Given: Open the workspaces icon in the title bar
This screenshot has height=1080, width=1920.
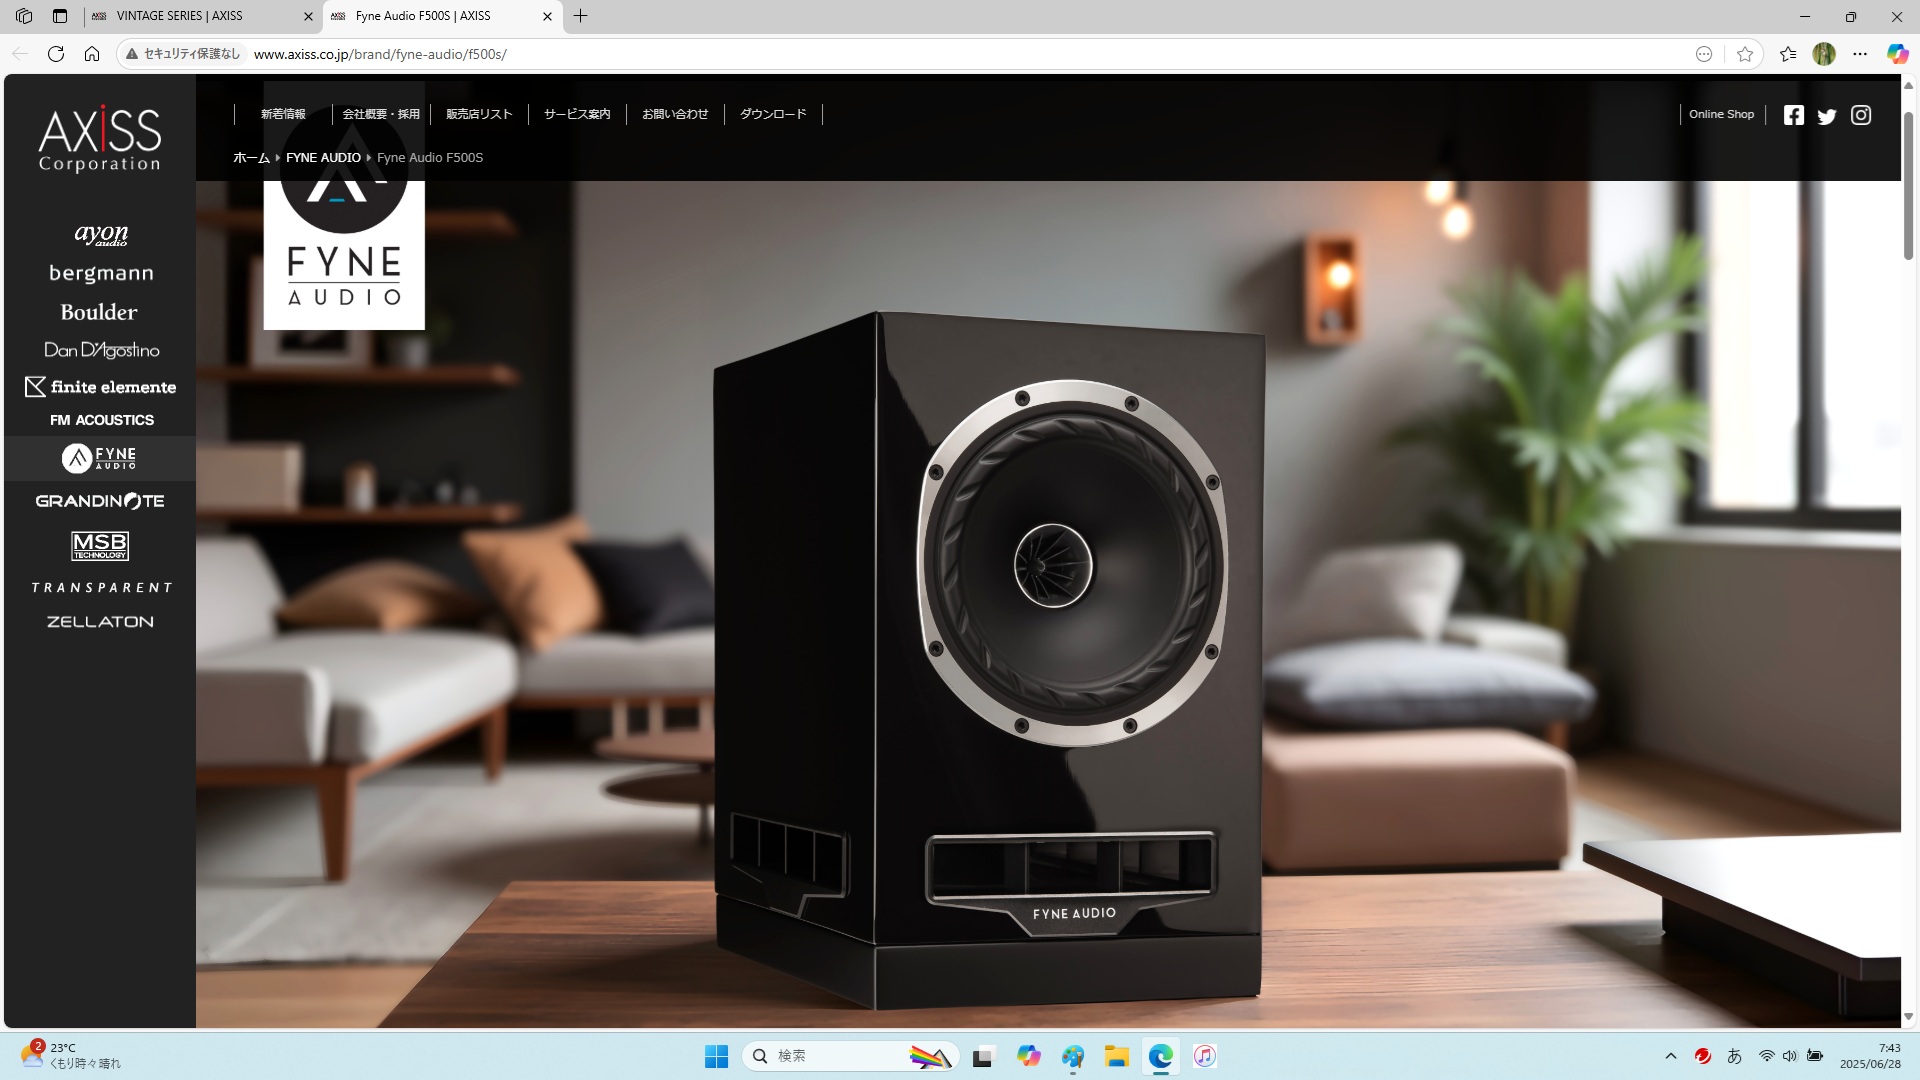Looking at the screenshot, I should (24, 16).
